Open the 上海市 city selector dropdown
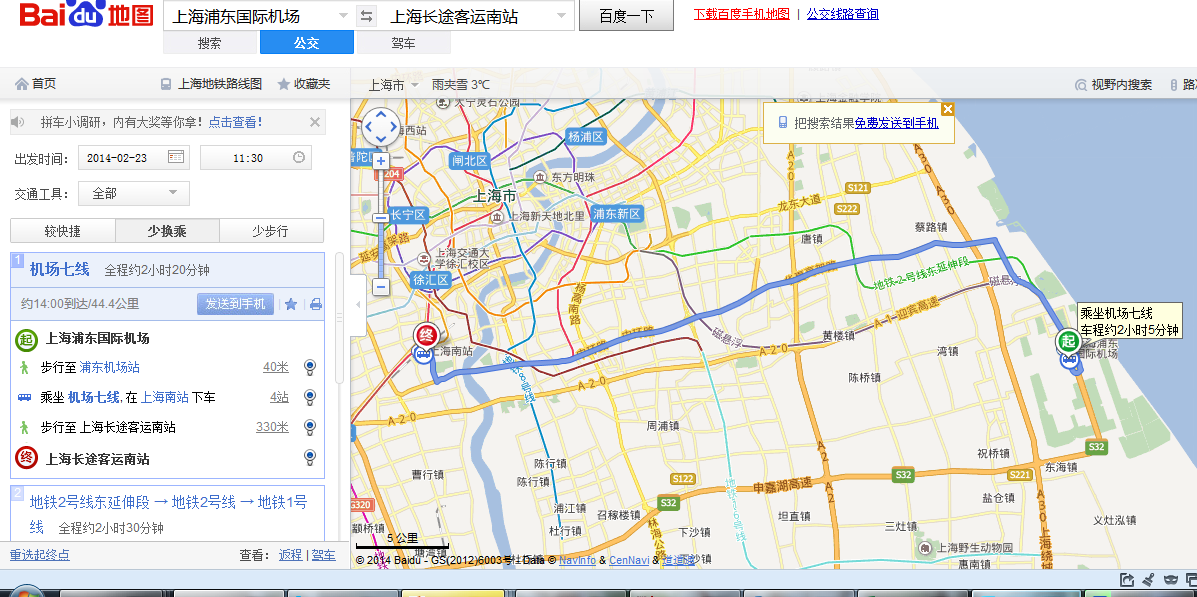 (394, 85)
